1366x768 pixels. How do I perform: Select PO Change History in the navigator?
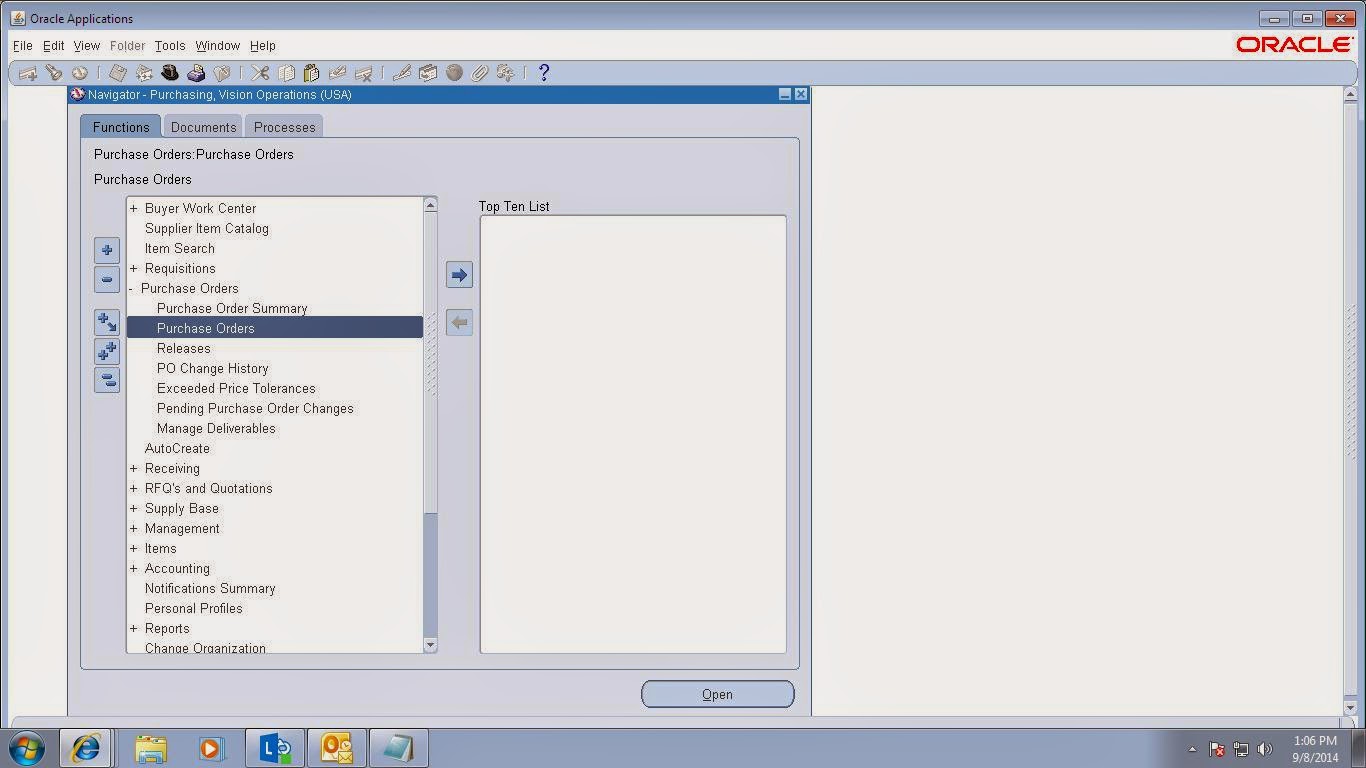(x=212, y=368)
